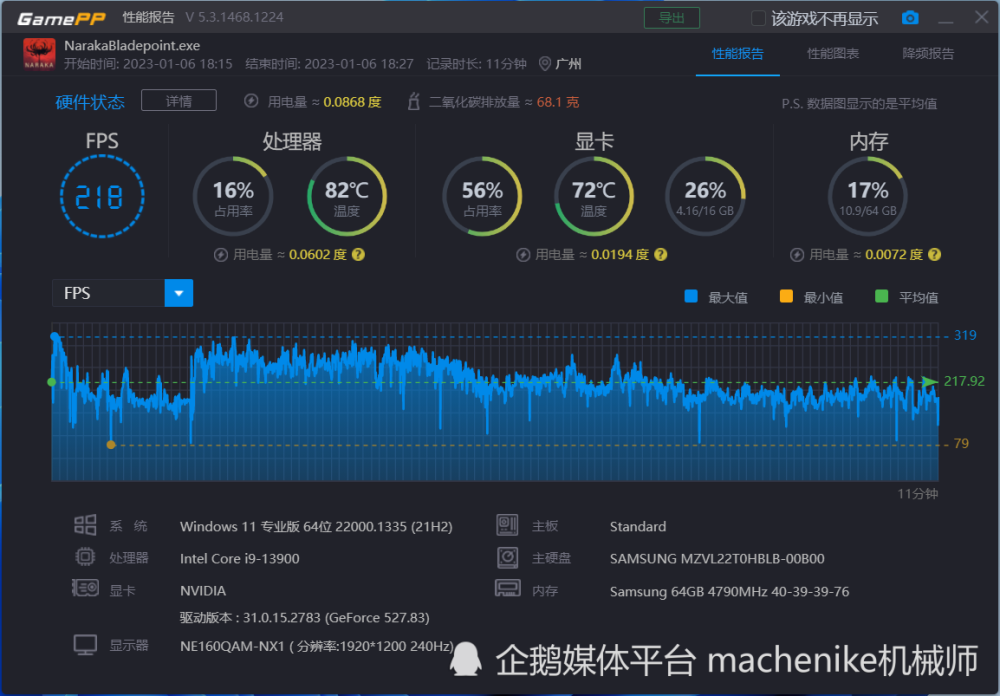Click the power icon next to 用电量 0.0868
Screen dimensions: 1000x696
pyautogui.click(x=251, y=101)
